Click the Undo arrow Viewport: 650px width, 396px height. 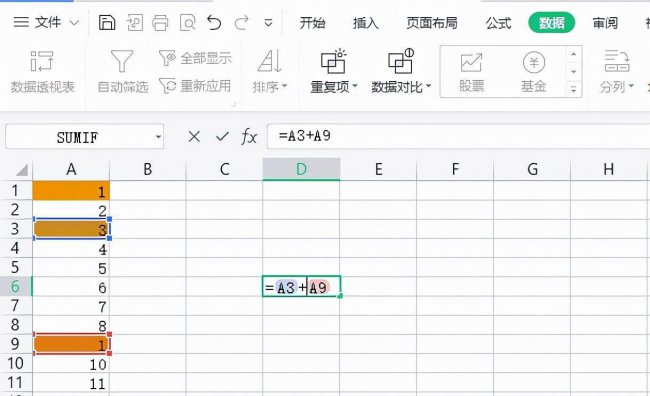point(214,22)
